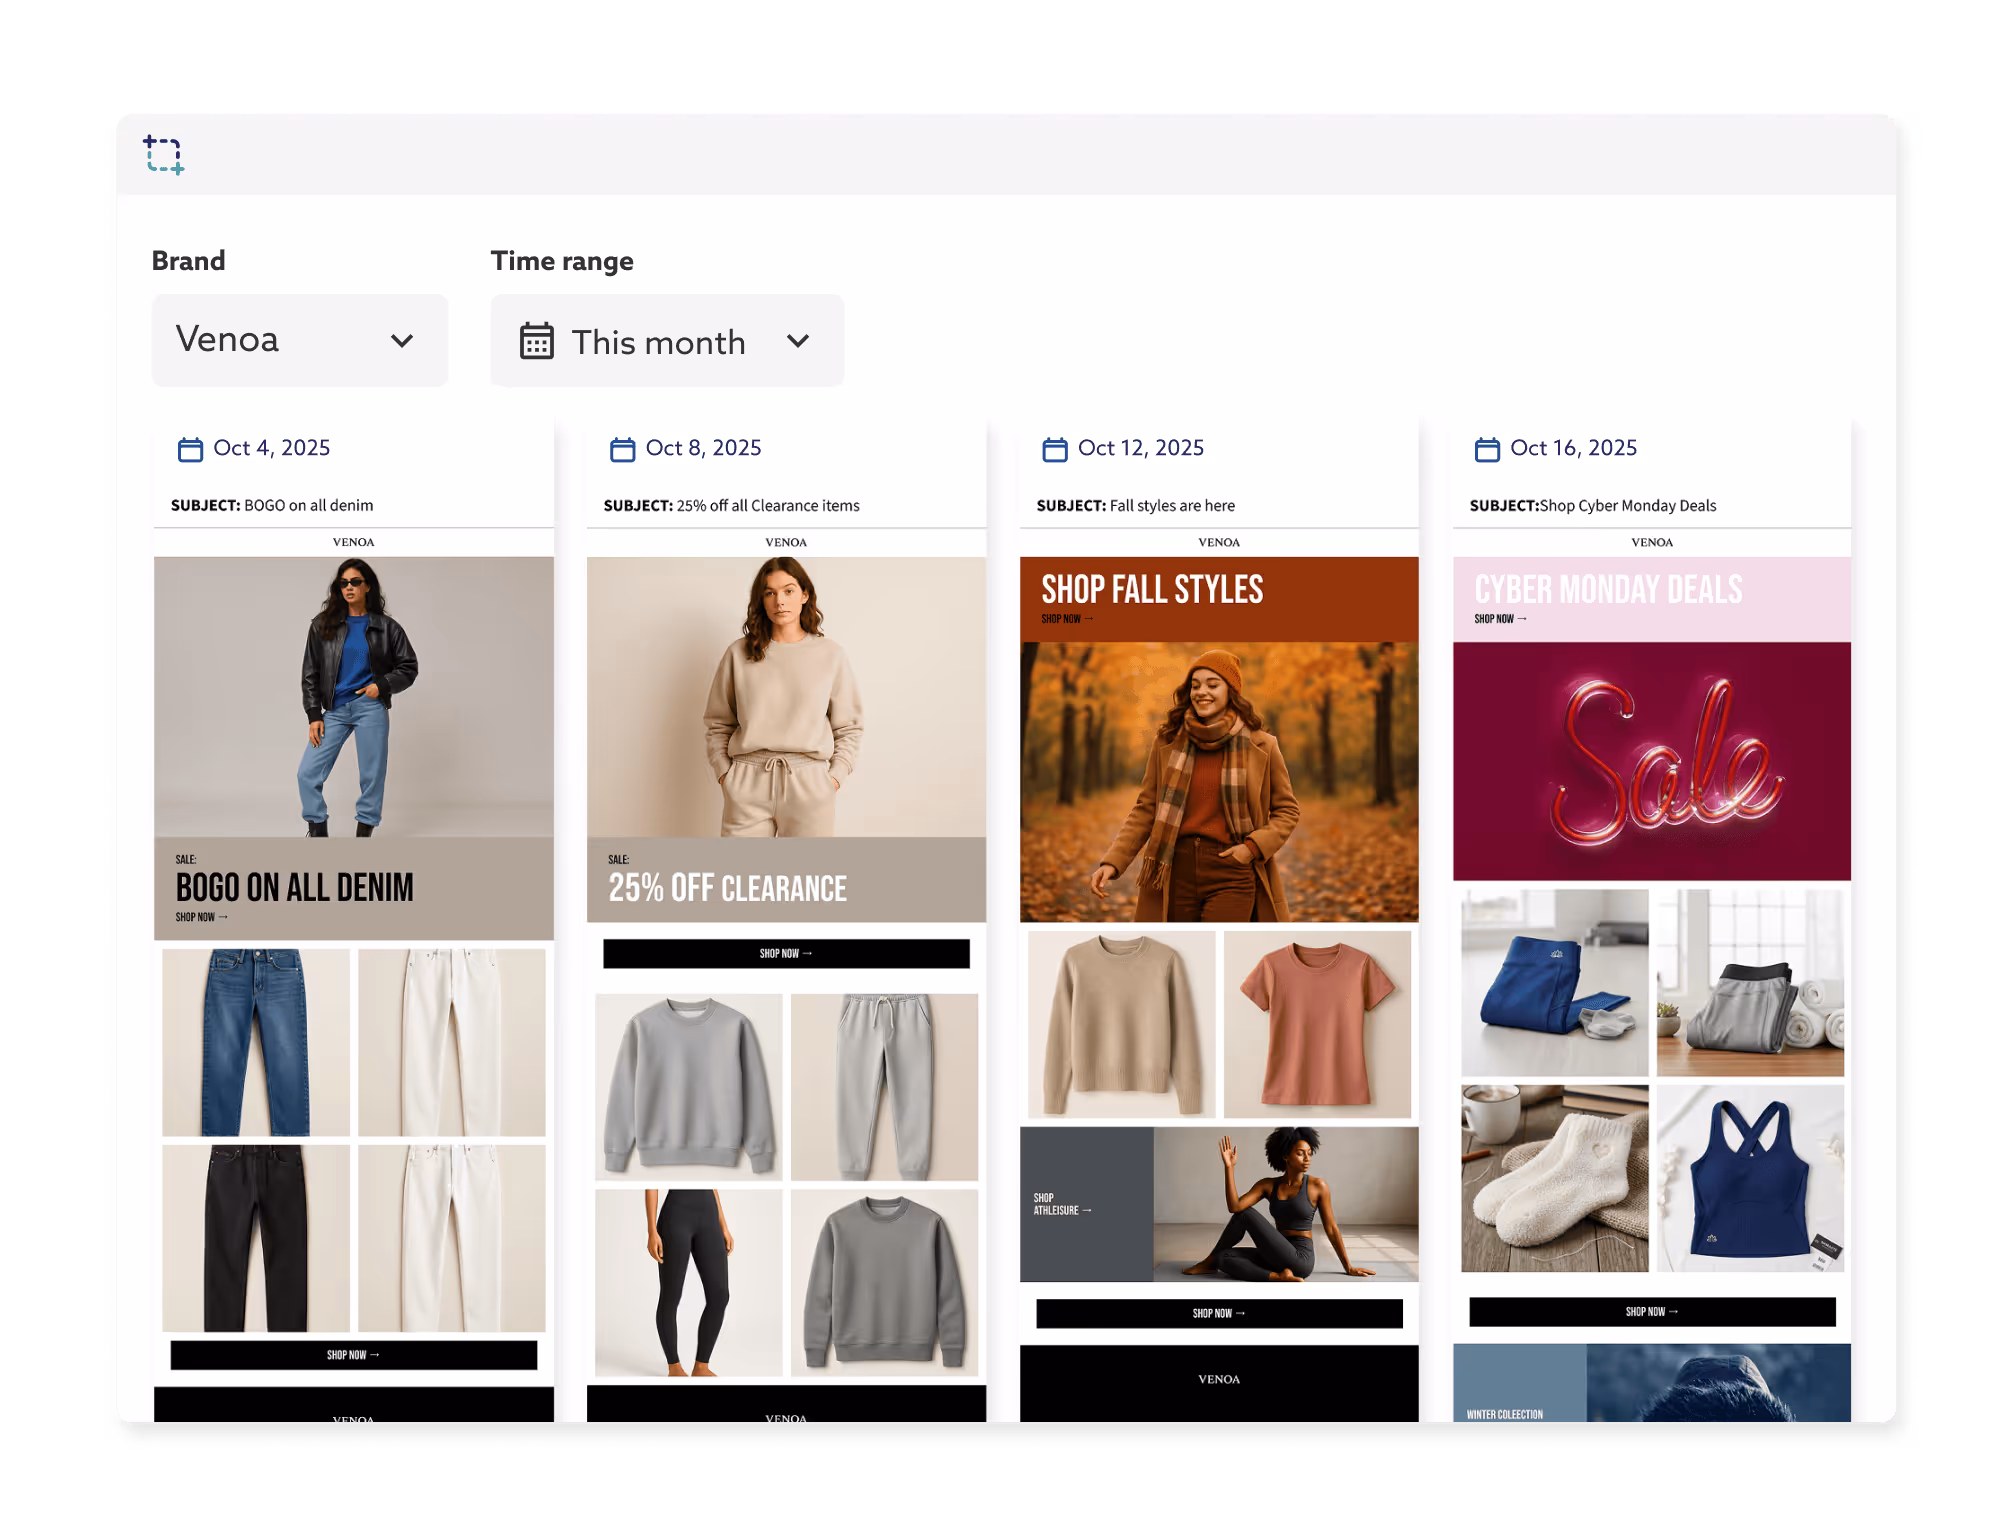Click calendar icon beside Oct 4, 2025
This screenshot has height=1536, width=2016.
(190, 449)
